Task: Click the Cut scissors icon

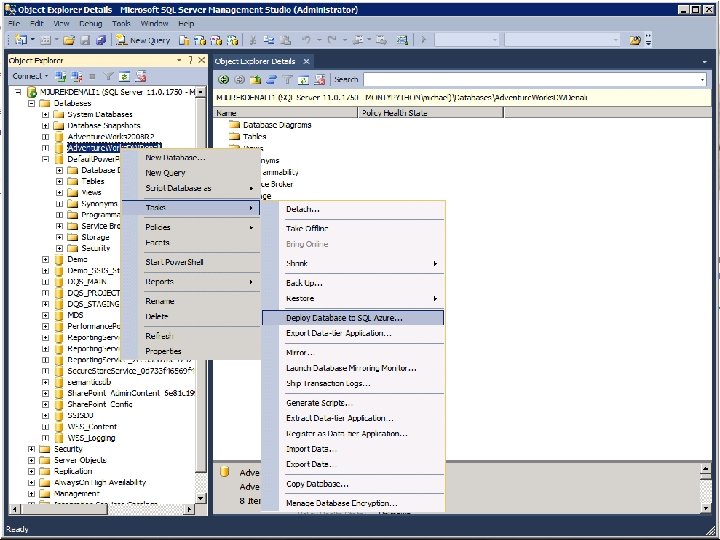Action: click(253, 40)
